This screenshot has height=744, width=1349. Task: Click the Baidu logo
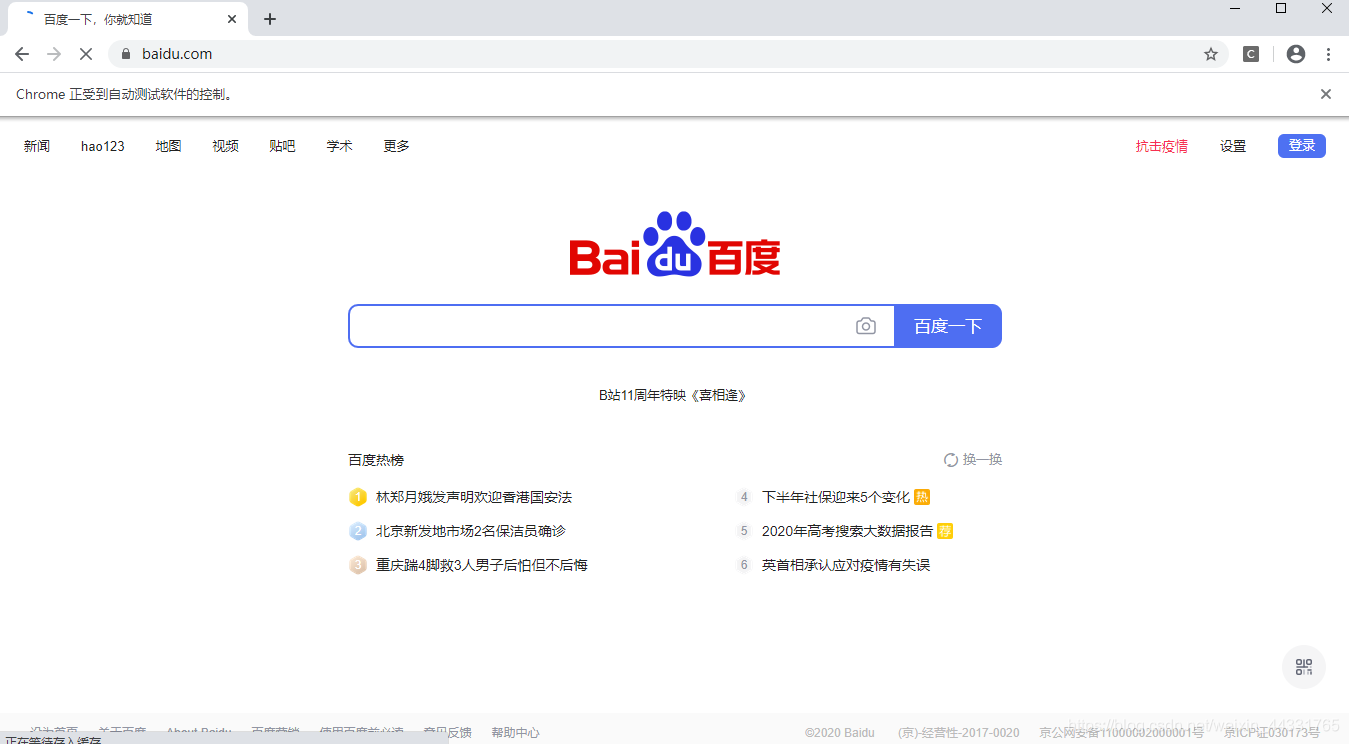[675, 243]
